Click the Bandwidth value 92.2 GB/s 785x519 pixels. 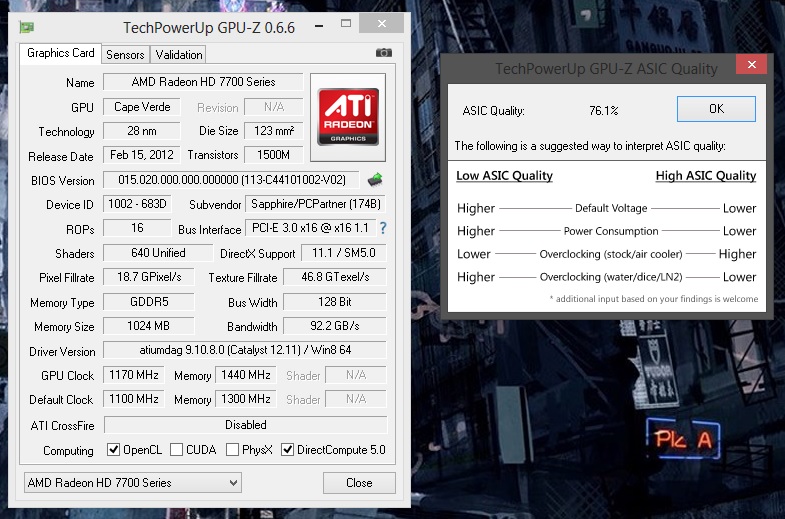point(335,326)
